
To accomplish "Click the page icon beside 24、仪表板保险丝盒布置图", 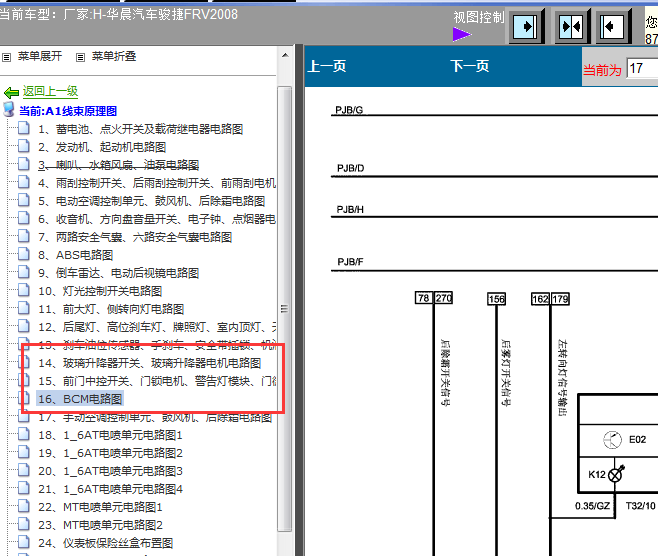I will click(x=24, y=542).
